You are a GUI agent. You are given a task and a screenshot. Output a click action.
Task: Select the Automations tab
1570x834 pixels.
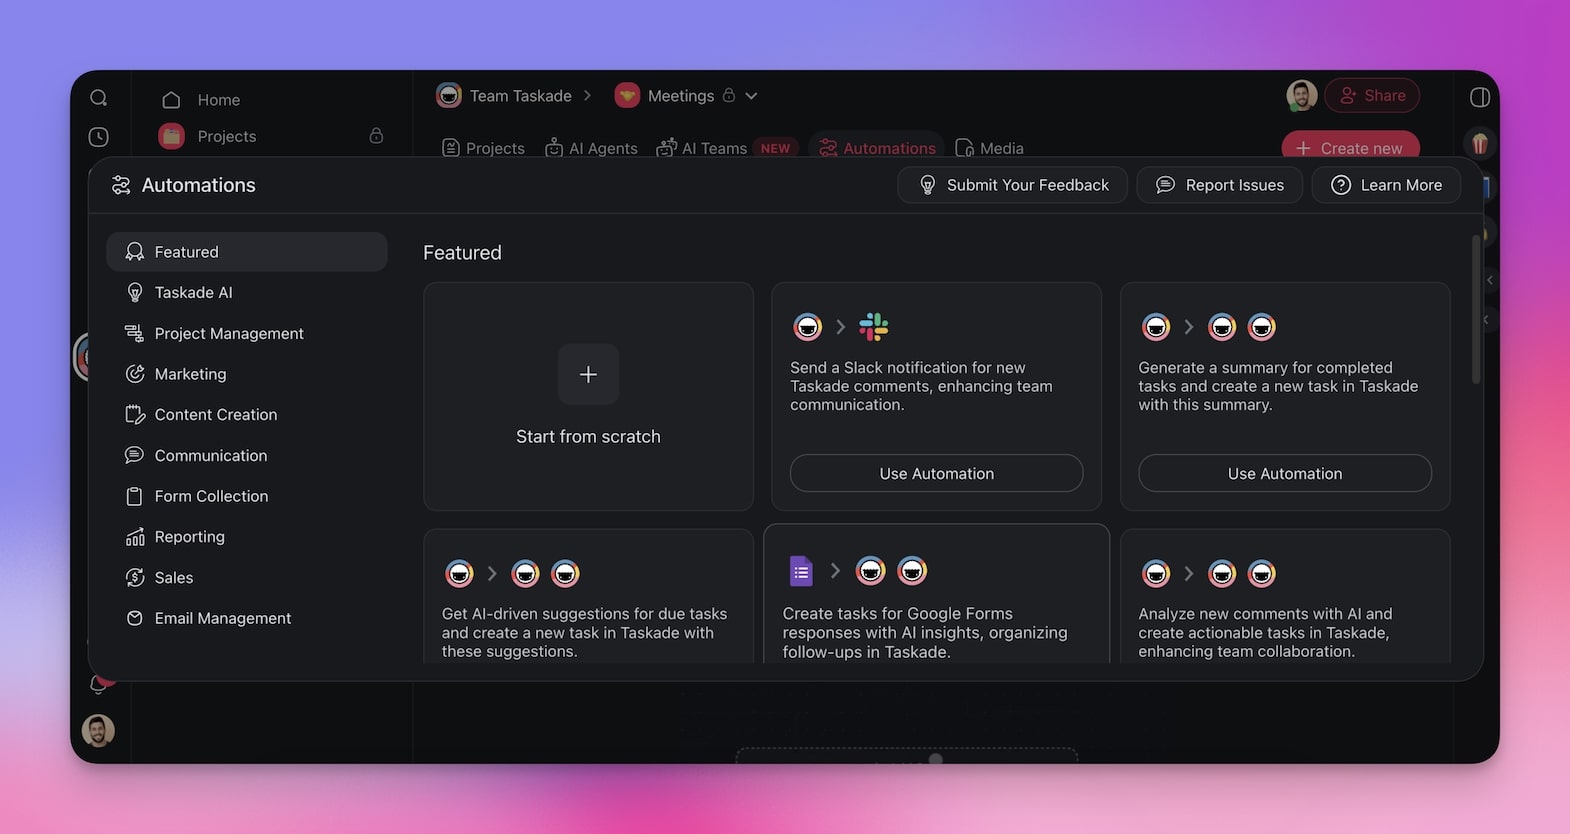click(877, 148)
